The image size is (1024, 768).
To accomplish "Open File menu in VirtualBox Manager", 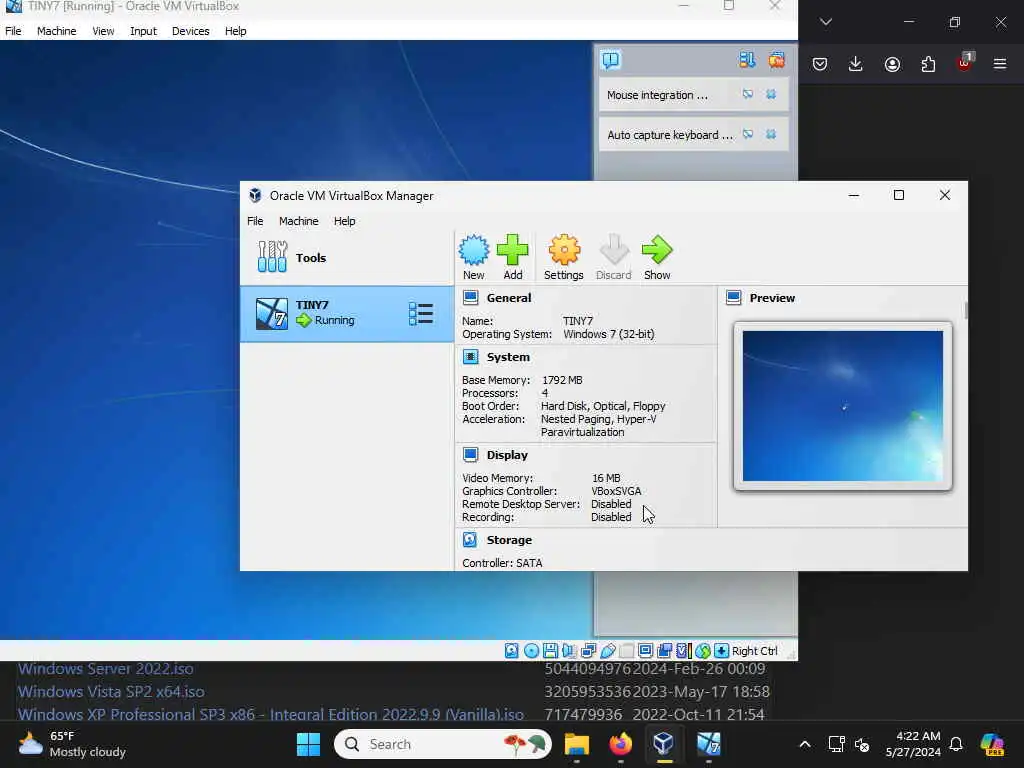I will 255,221.
